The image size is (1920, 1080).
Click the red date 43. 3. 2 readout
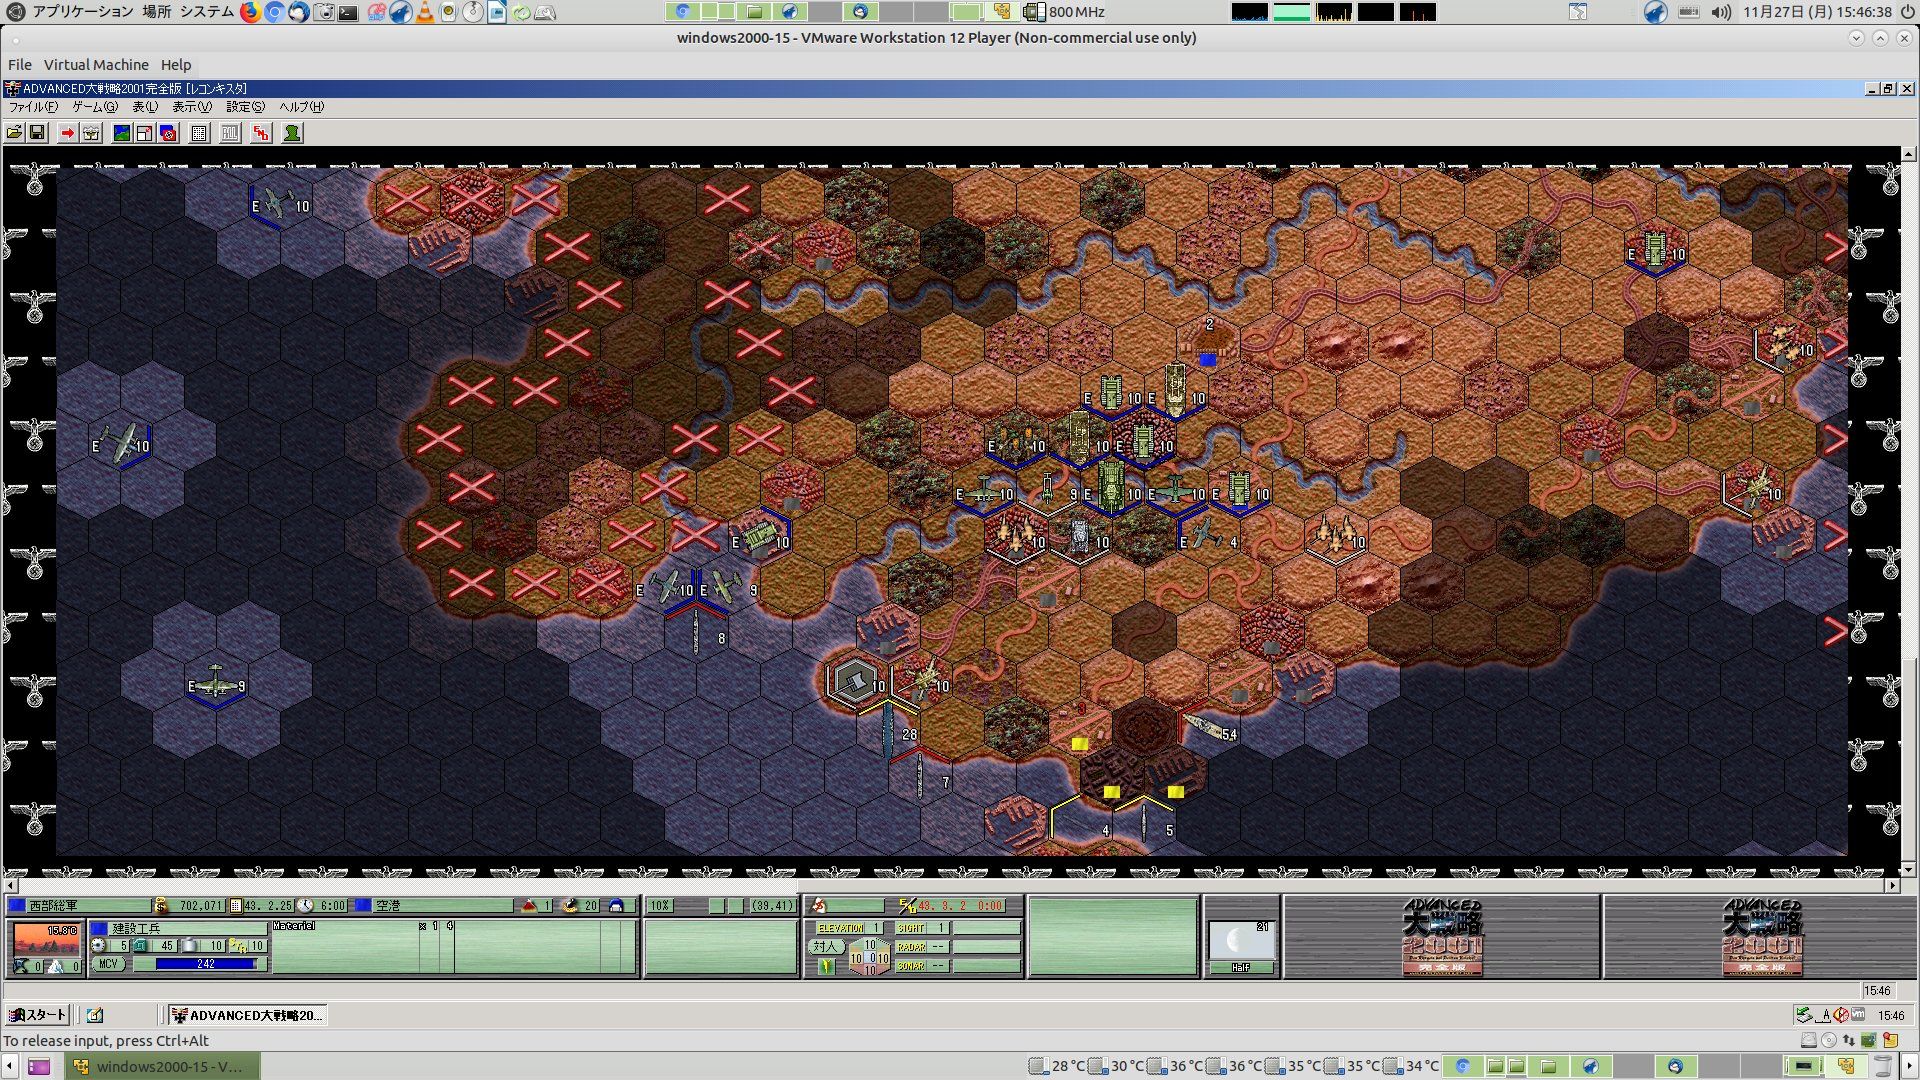coord(960,905)
